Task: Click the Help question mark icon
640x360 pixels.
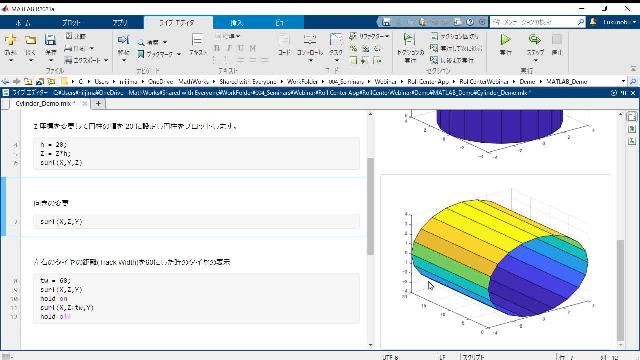Action: (x=470, y=22)
